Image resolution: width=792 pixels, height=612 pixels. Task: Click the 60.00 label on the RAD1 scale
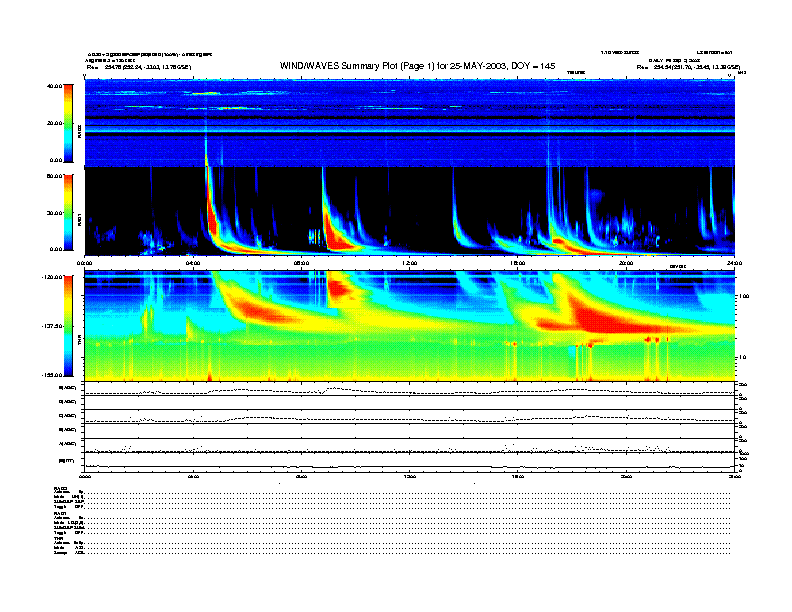(54, 176)
